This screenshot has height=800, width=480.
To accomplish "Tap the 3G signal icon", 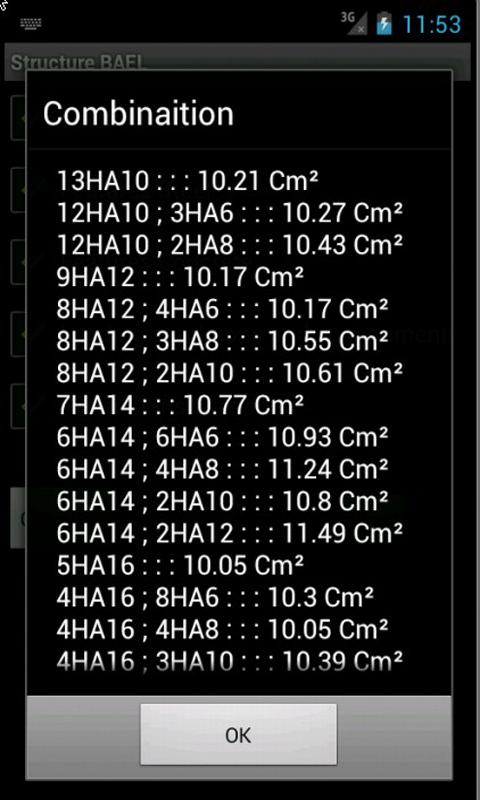I will point(354,22).
